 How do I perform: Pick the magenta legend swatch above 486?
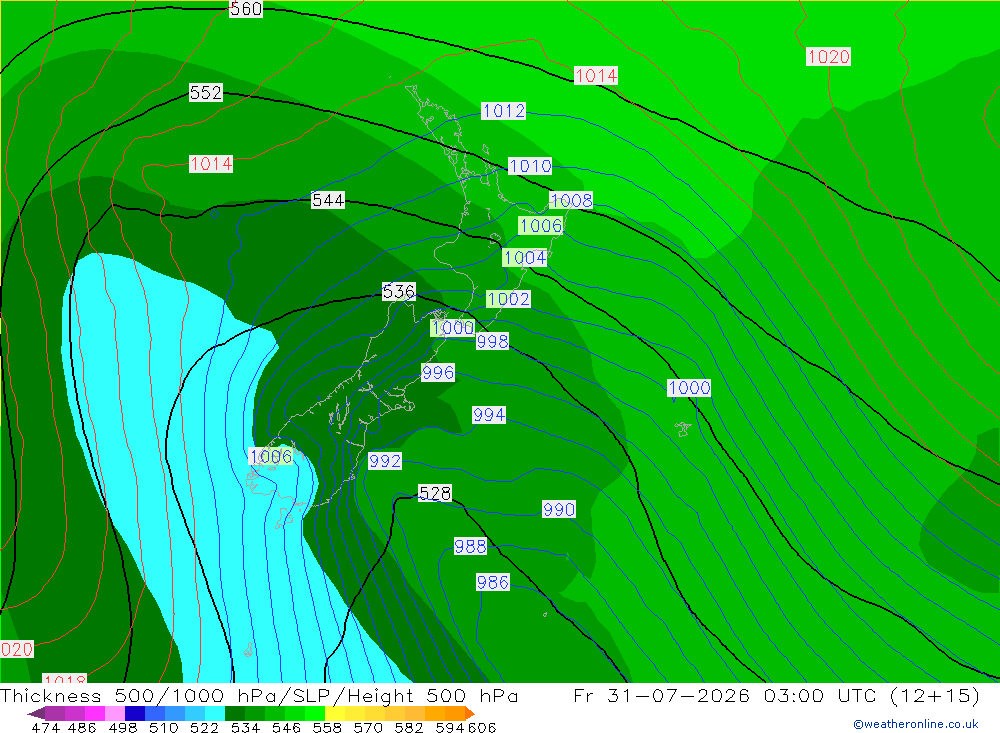pyautogui.click(x=95, y=713)
